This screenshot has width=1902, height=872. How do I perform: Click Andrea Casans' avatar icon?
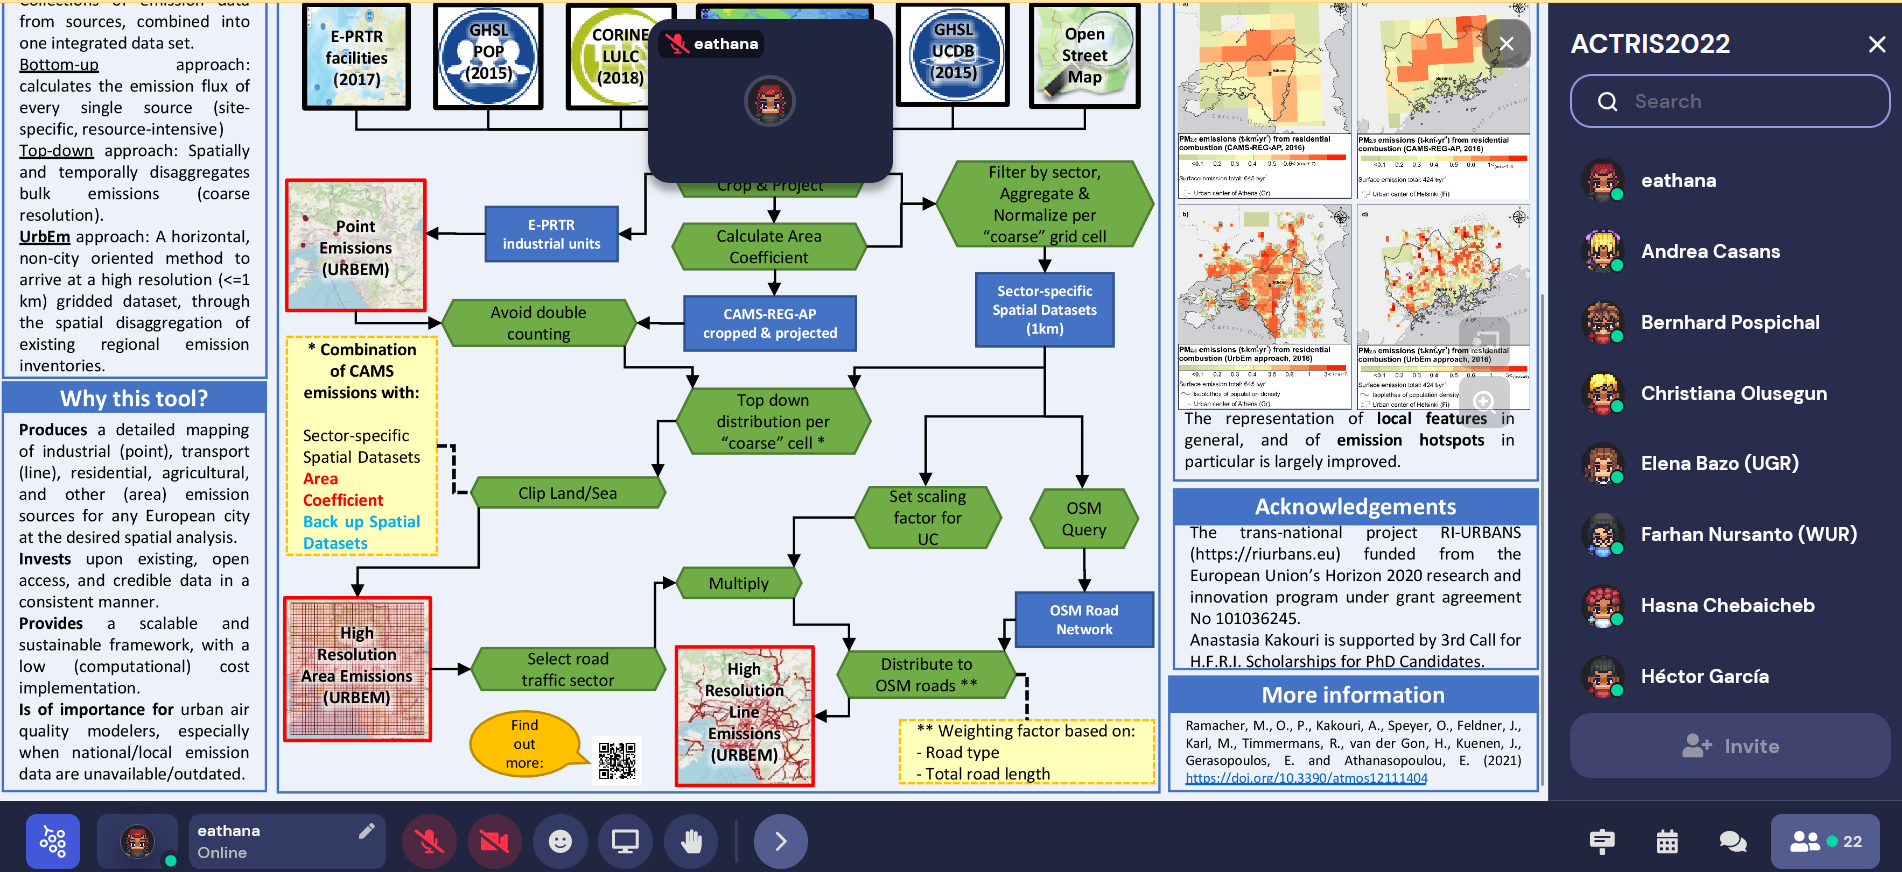(1602, 252)
